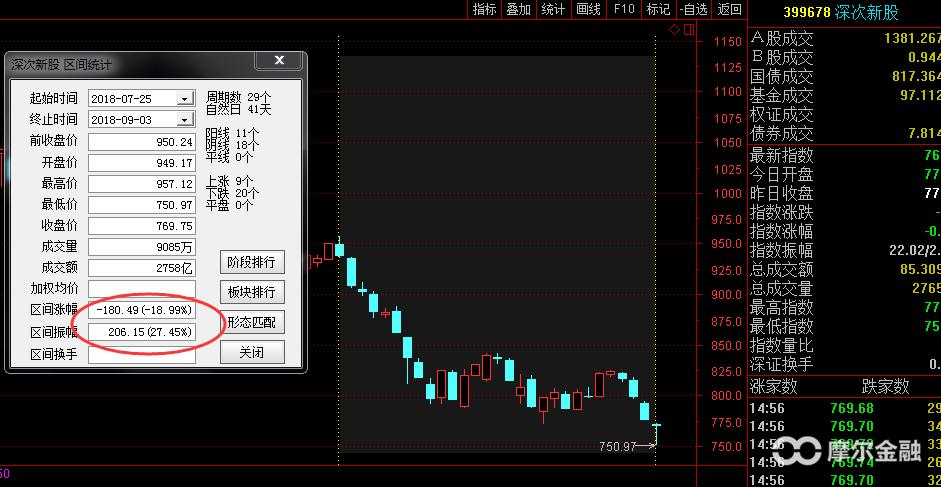
Task: Click the 返回 back button
Action: [729, 10]
